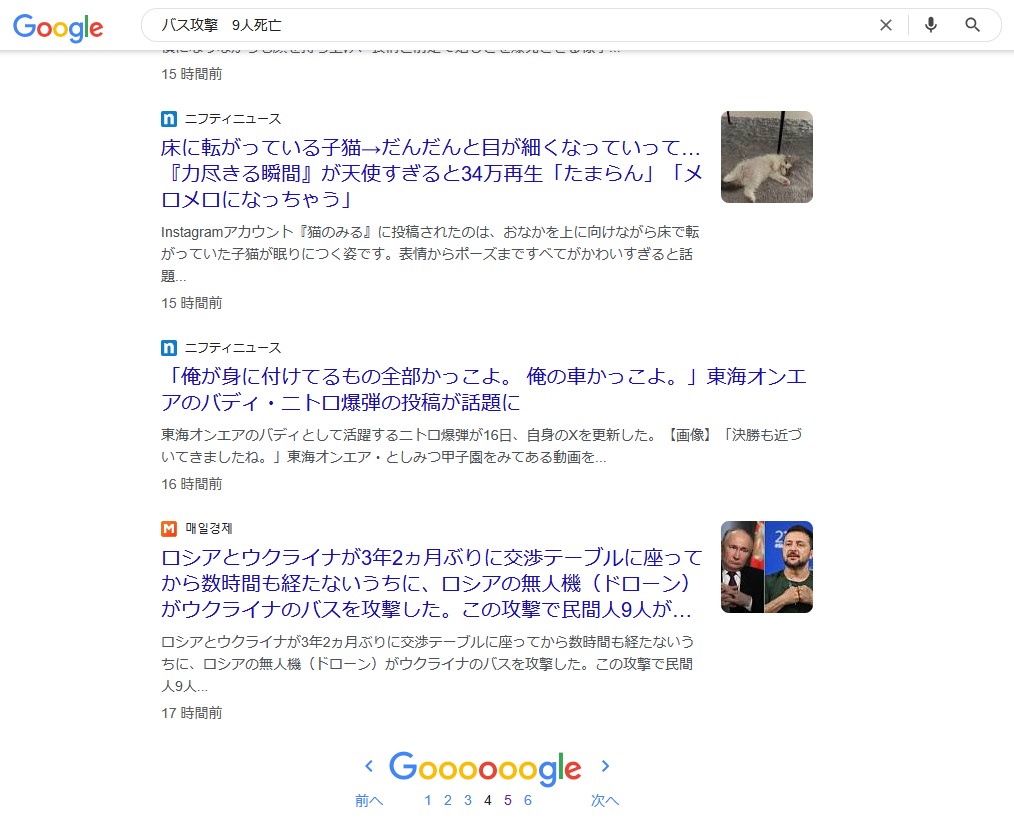
Task: Start voice search with the microphone icon
Action: [x=931, y=25]
